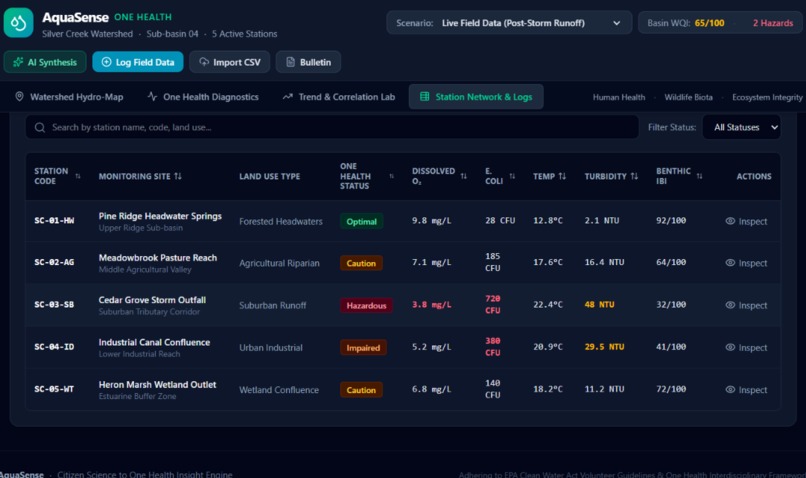Click the Impaired status badge

(363, 347)
